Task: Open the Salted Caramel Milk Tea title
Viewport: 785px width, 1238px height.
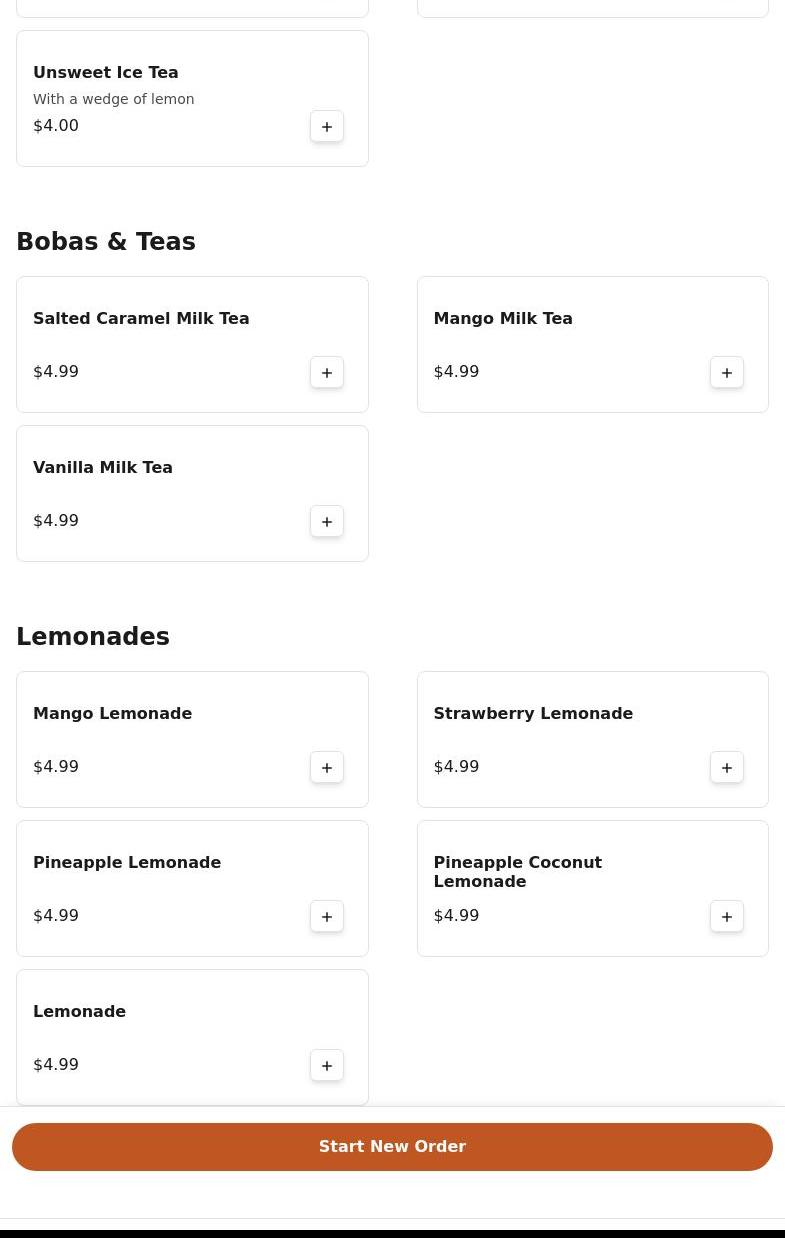Action: (x=141, y=318)
